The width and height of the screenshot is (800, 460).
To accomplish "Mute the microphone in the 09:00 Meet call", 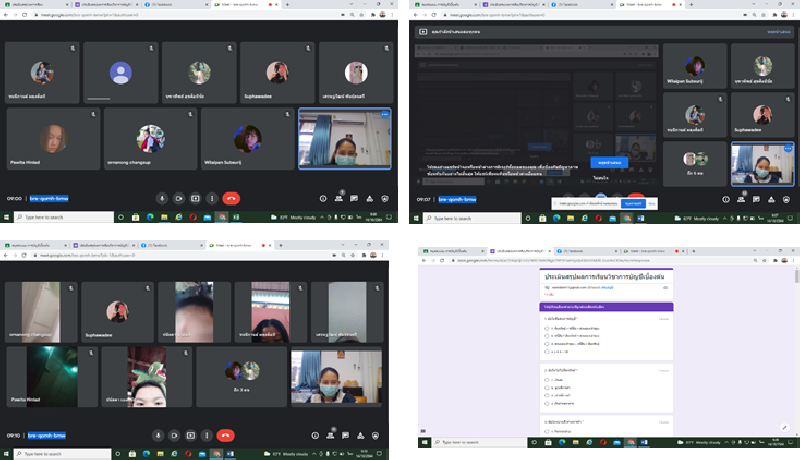I will (162, 198).
